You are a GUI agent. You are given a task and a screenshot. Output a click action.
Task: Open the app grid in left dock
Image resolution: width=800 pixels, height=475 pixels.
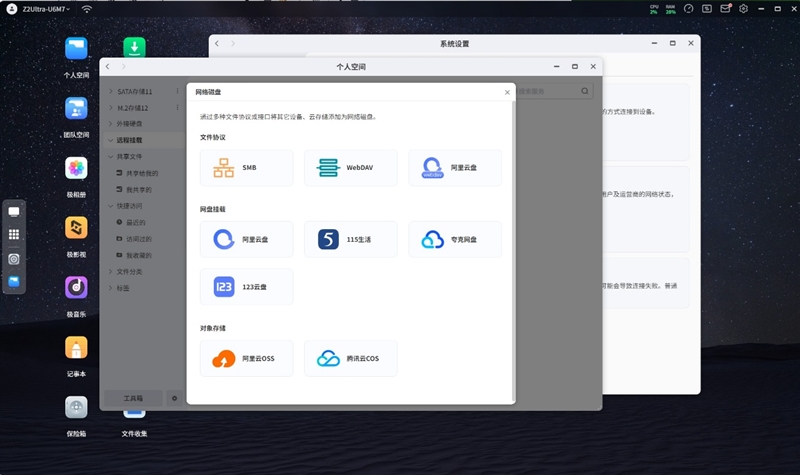pyautogui.click(x=14, y=234)
